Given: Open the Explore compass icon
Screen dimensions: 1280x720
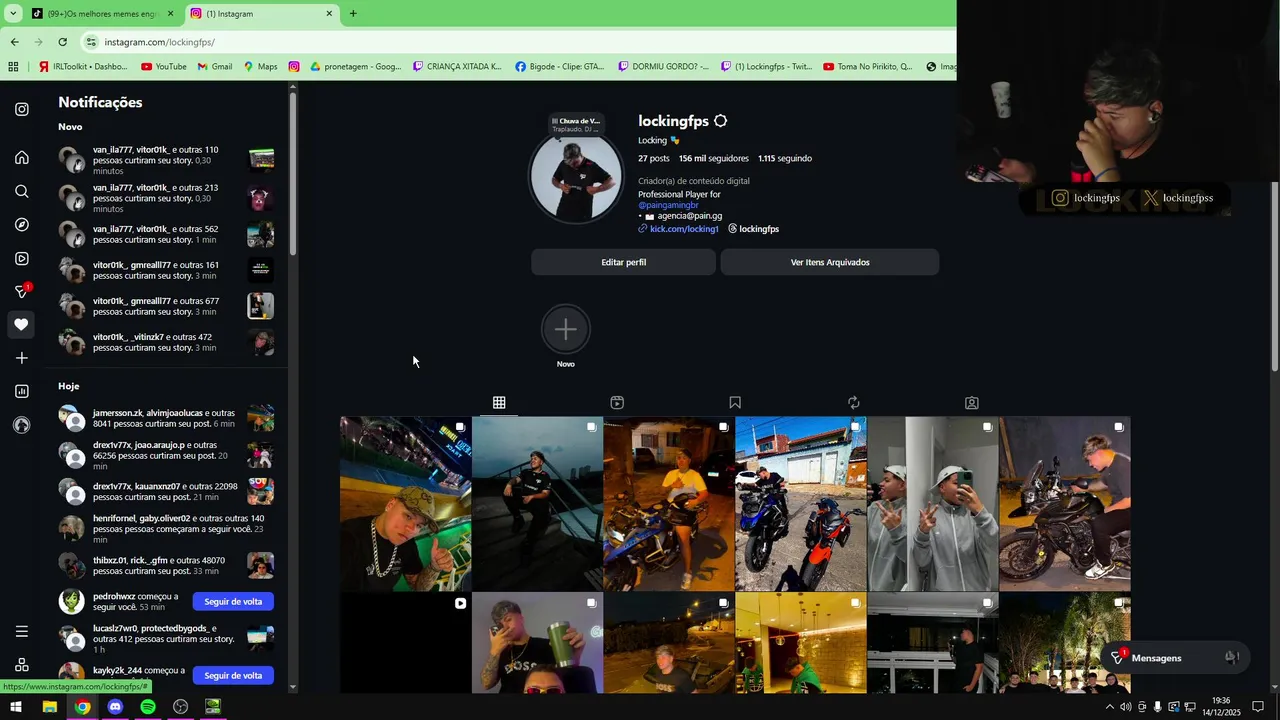Looking at the screenshot, I should [21, 225].
